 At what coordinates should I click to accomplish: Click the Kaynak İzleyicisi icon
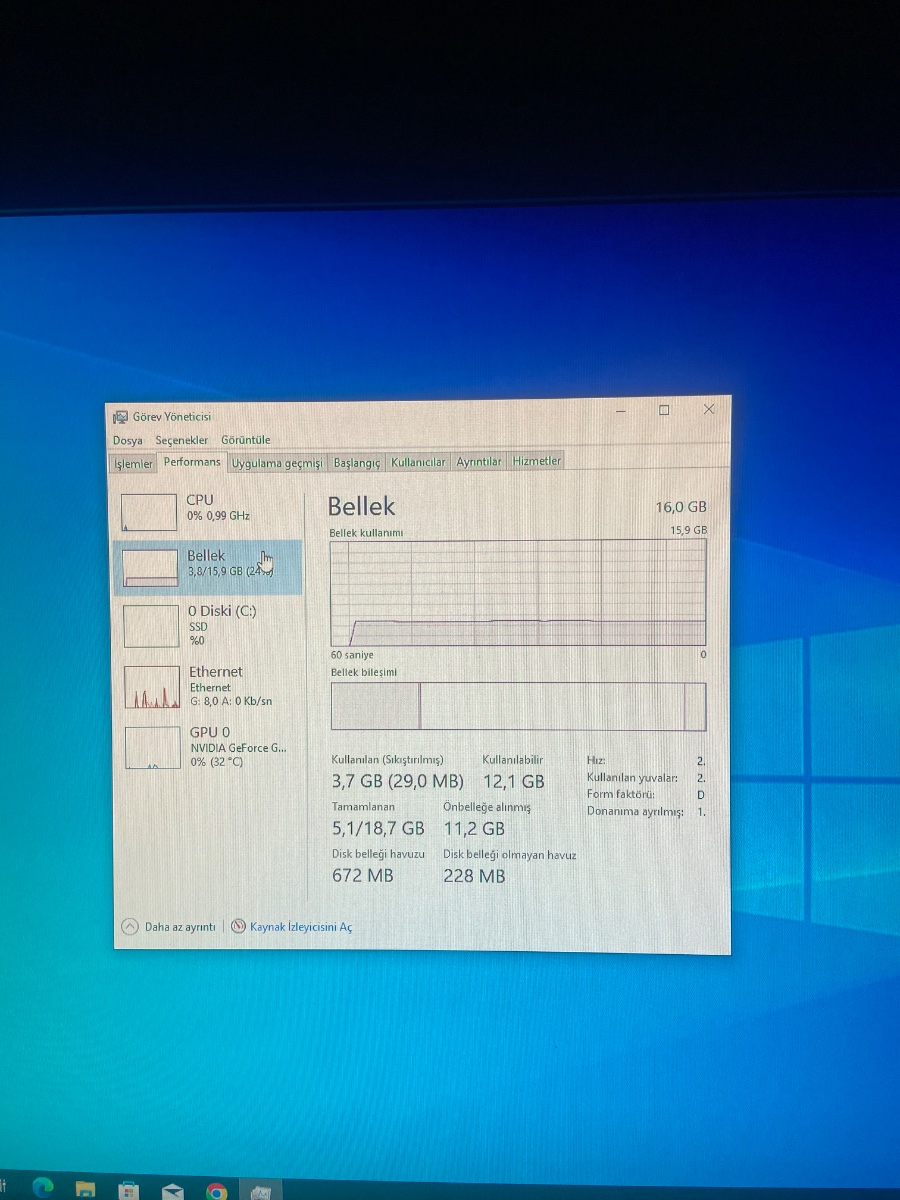pos(238,926)
